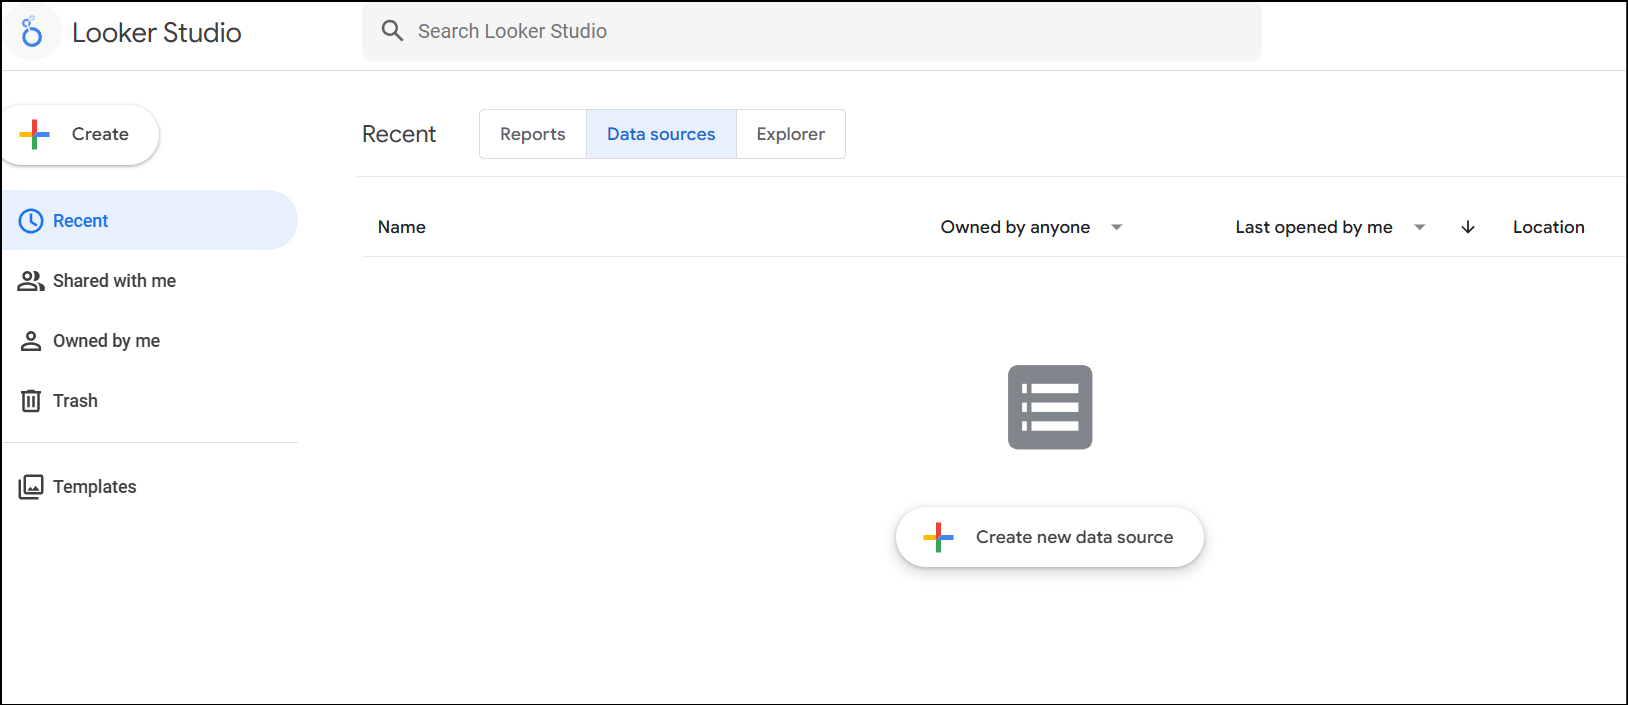Click the search magnifier icon
The height and width of the screenshot is (705, 1628).
point(392,31)
